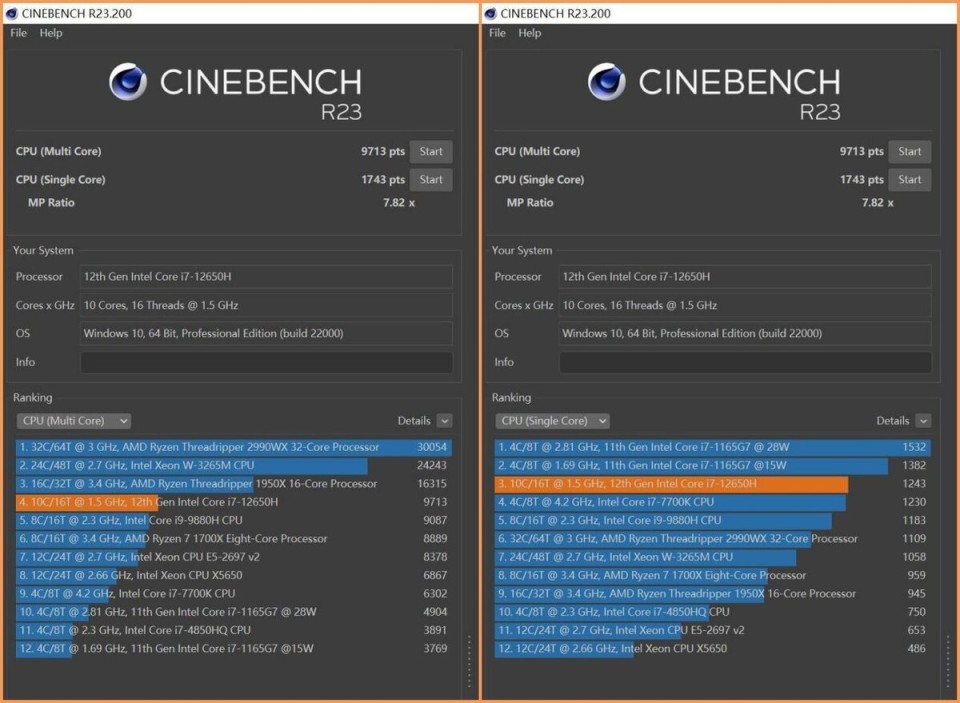Click Cinebench app icon in right window title bar
The height and width of the screenshot is (703, 960).
(x=490, y=13)
